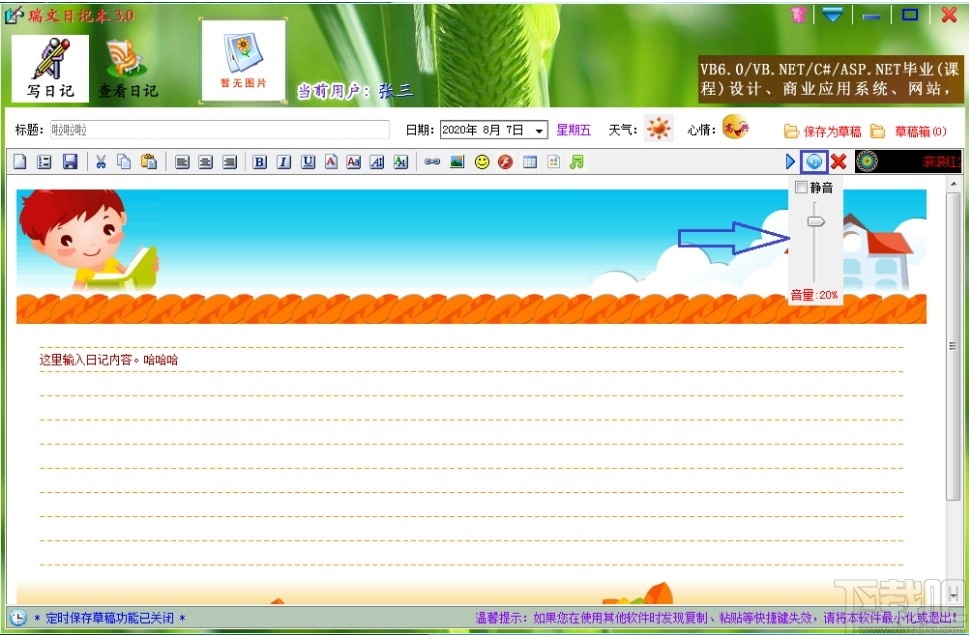Click the copy icon in toolbar

point(124,162)
